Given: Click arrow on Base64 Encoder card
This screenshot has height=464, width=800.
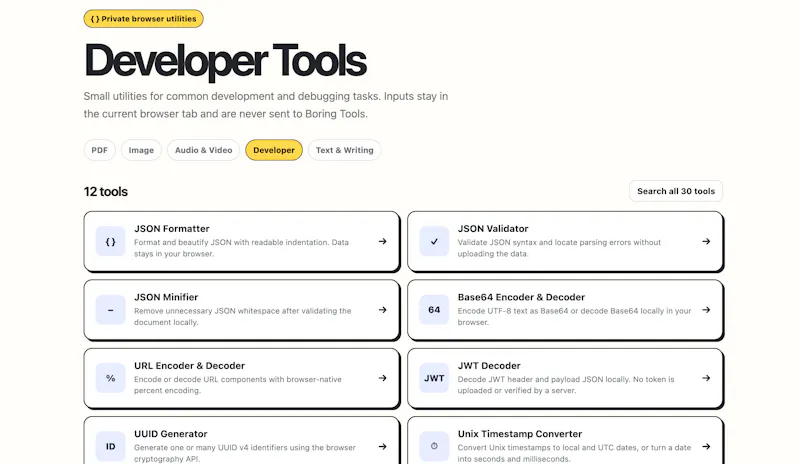Looking at the screenshot, I should tap(706, 310).
